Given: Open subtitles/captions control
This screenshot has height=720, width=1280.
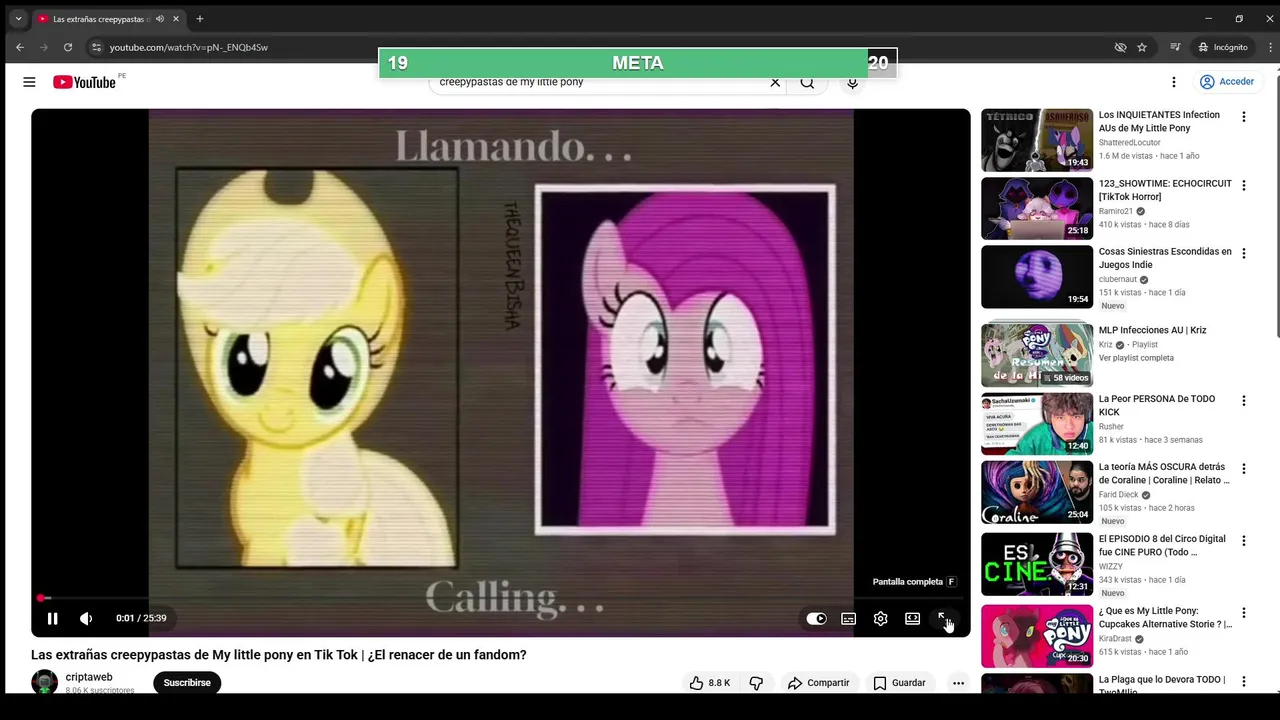Looking at the screenshot, I should coord(848,618).
